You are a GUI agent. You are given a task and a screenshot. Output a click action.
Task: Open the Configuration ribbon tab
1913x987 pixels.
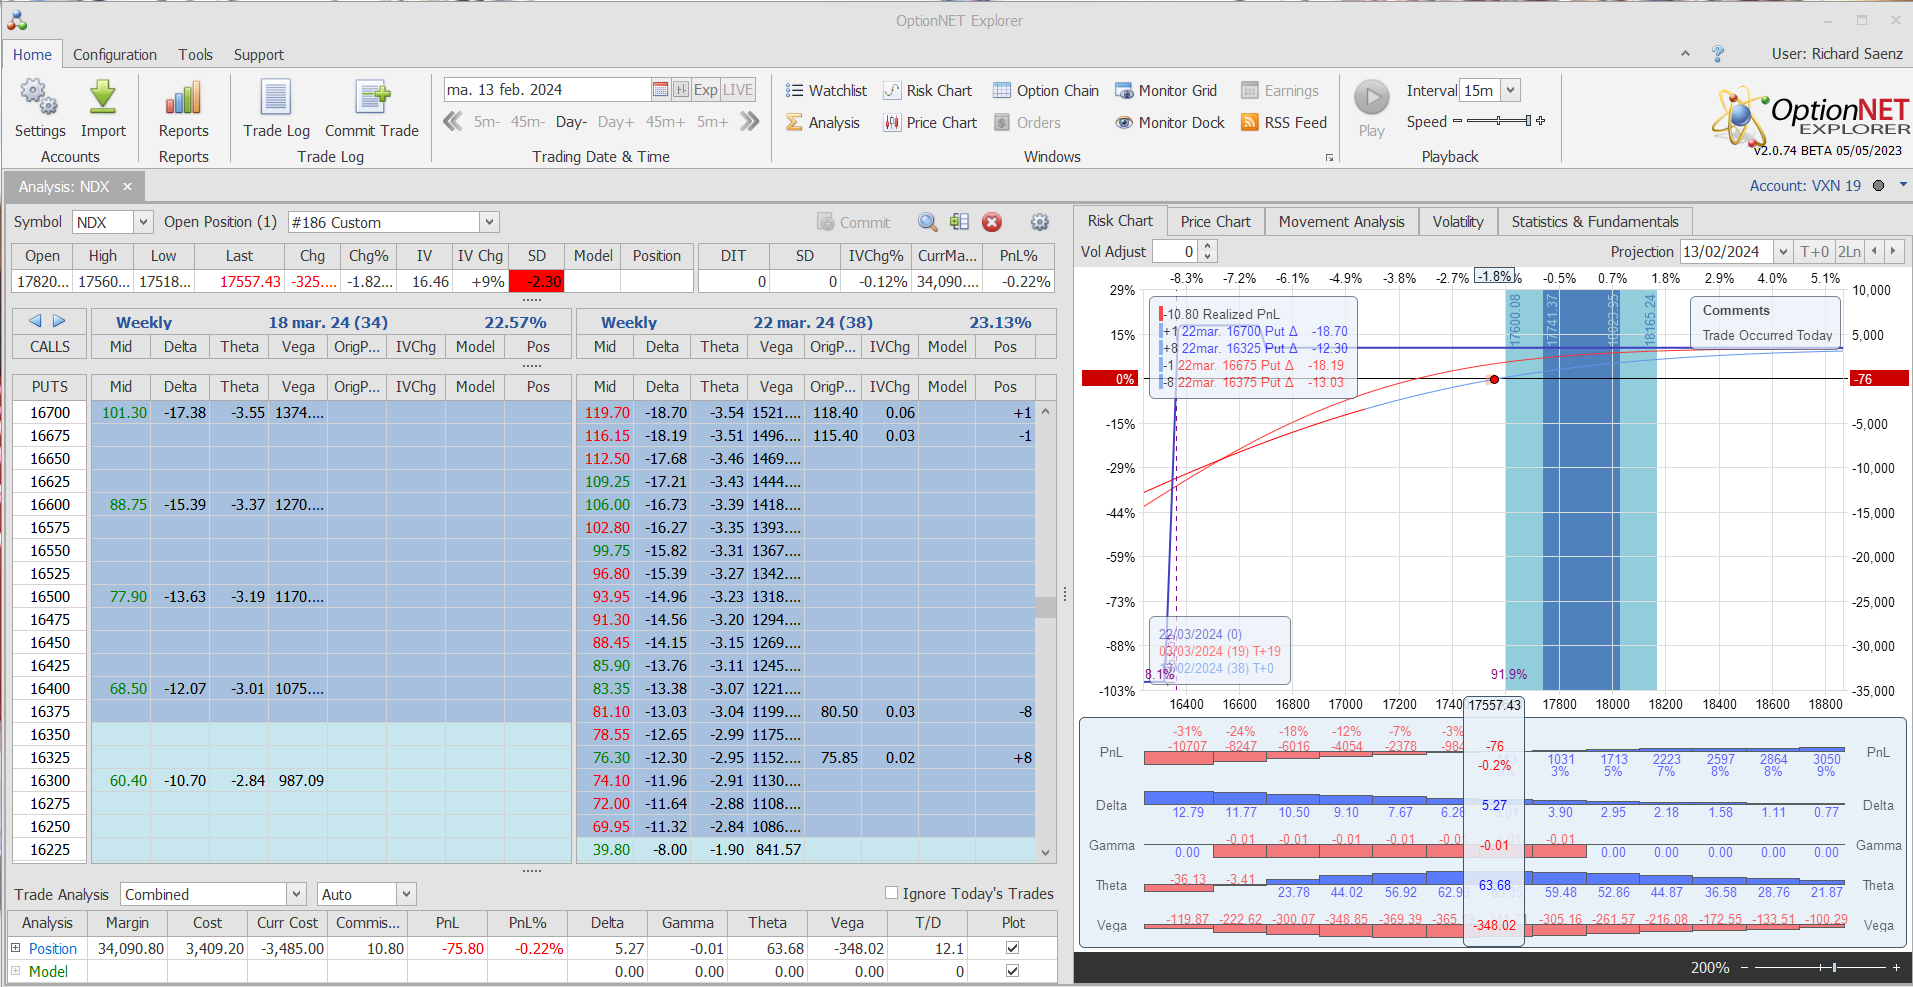(x=114, y=55)
